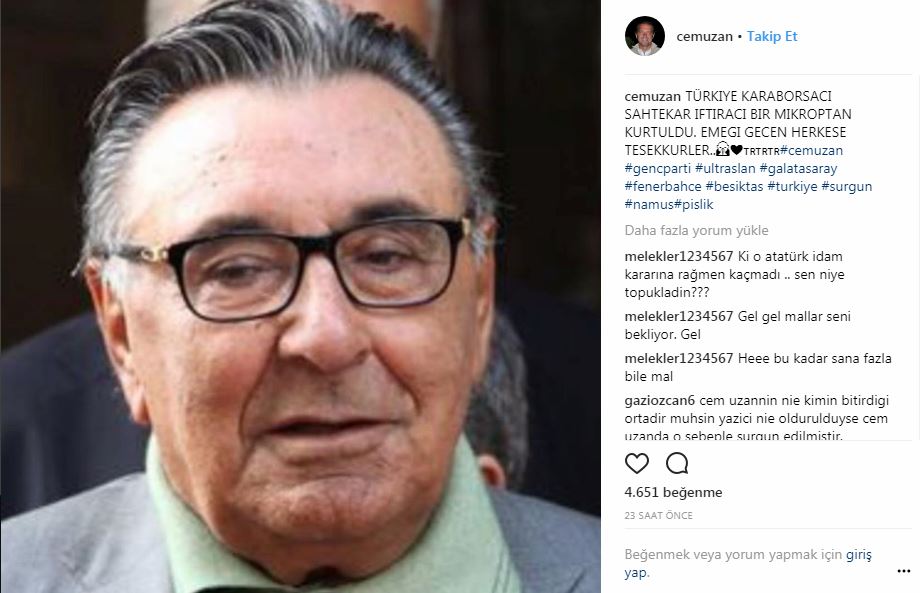
Task: Open the #ultraslan hashtag
Action: click(x=725, y=168)
